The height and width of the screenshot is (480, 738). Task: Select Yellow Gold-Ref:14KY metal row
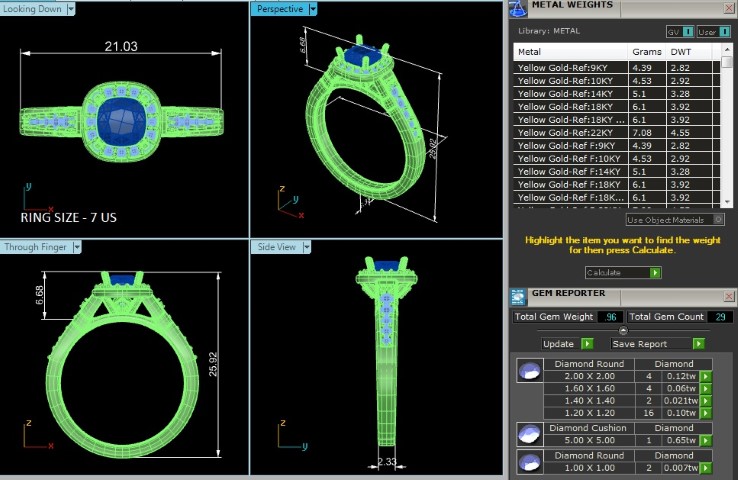pyautogui.click(x=571, y=93)
